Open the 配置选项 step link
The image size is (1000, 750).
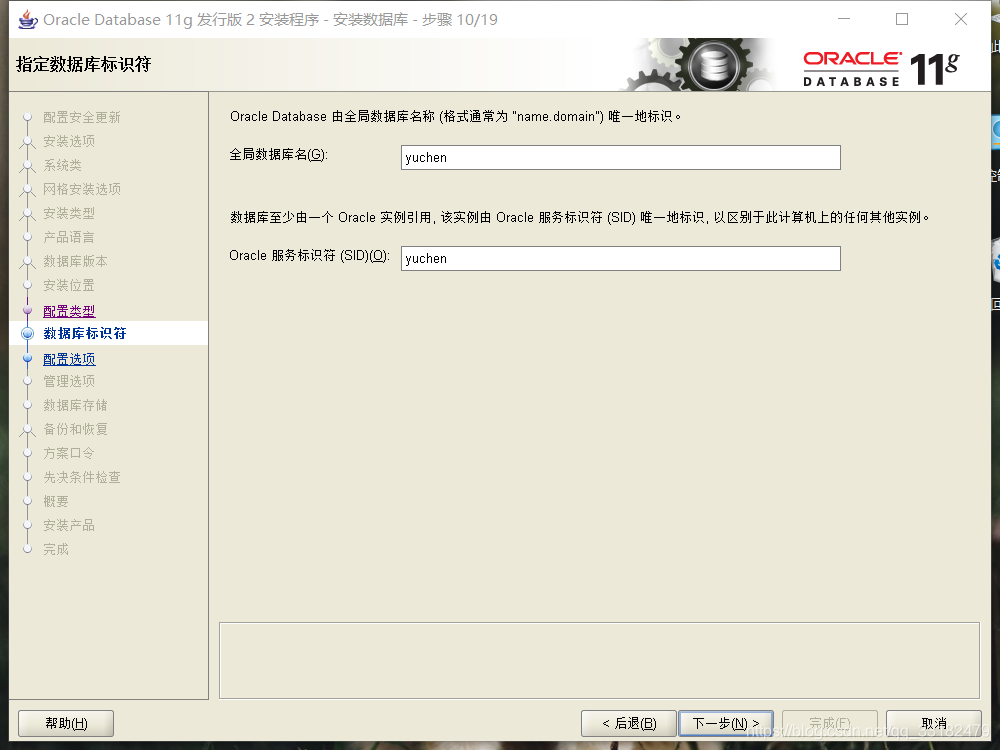[x=69, y=359]
